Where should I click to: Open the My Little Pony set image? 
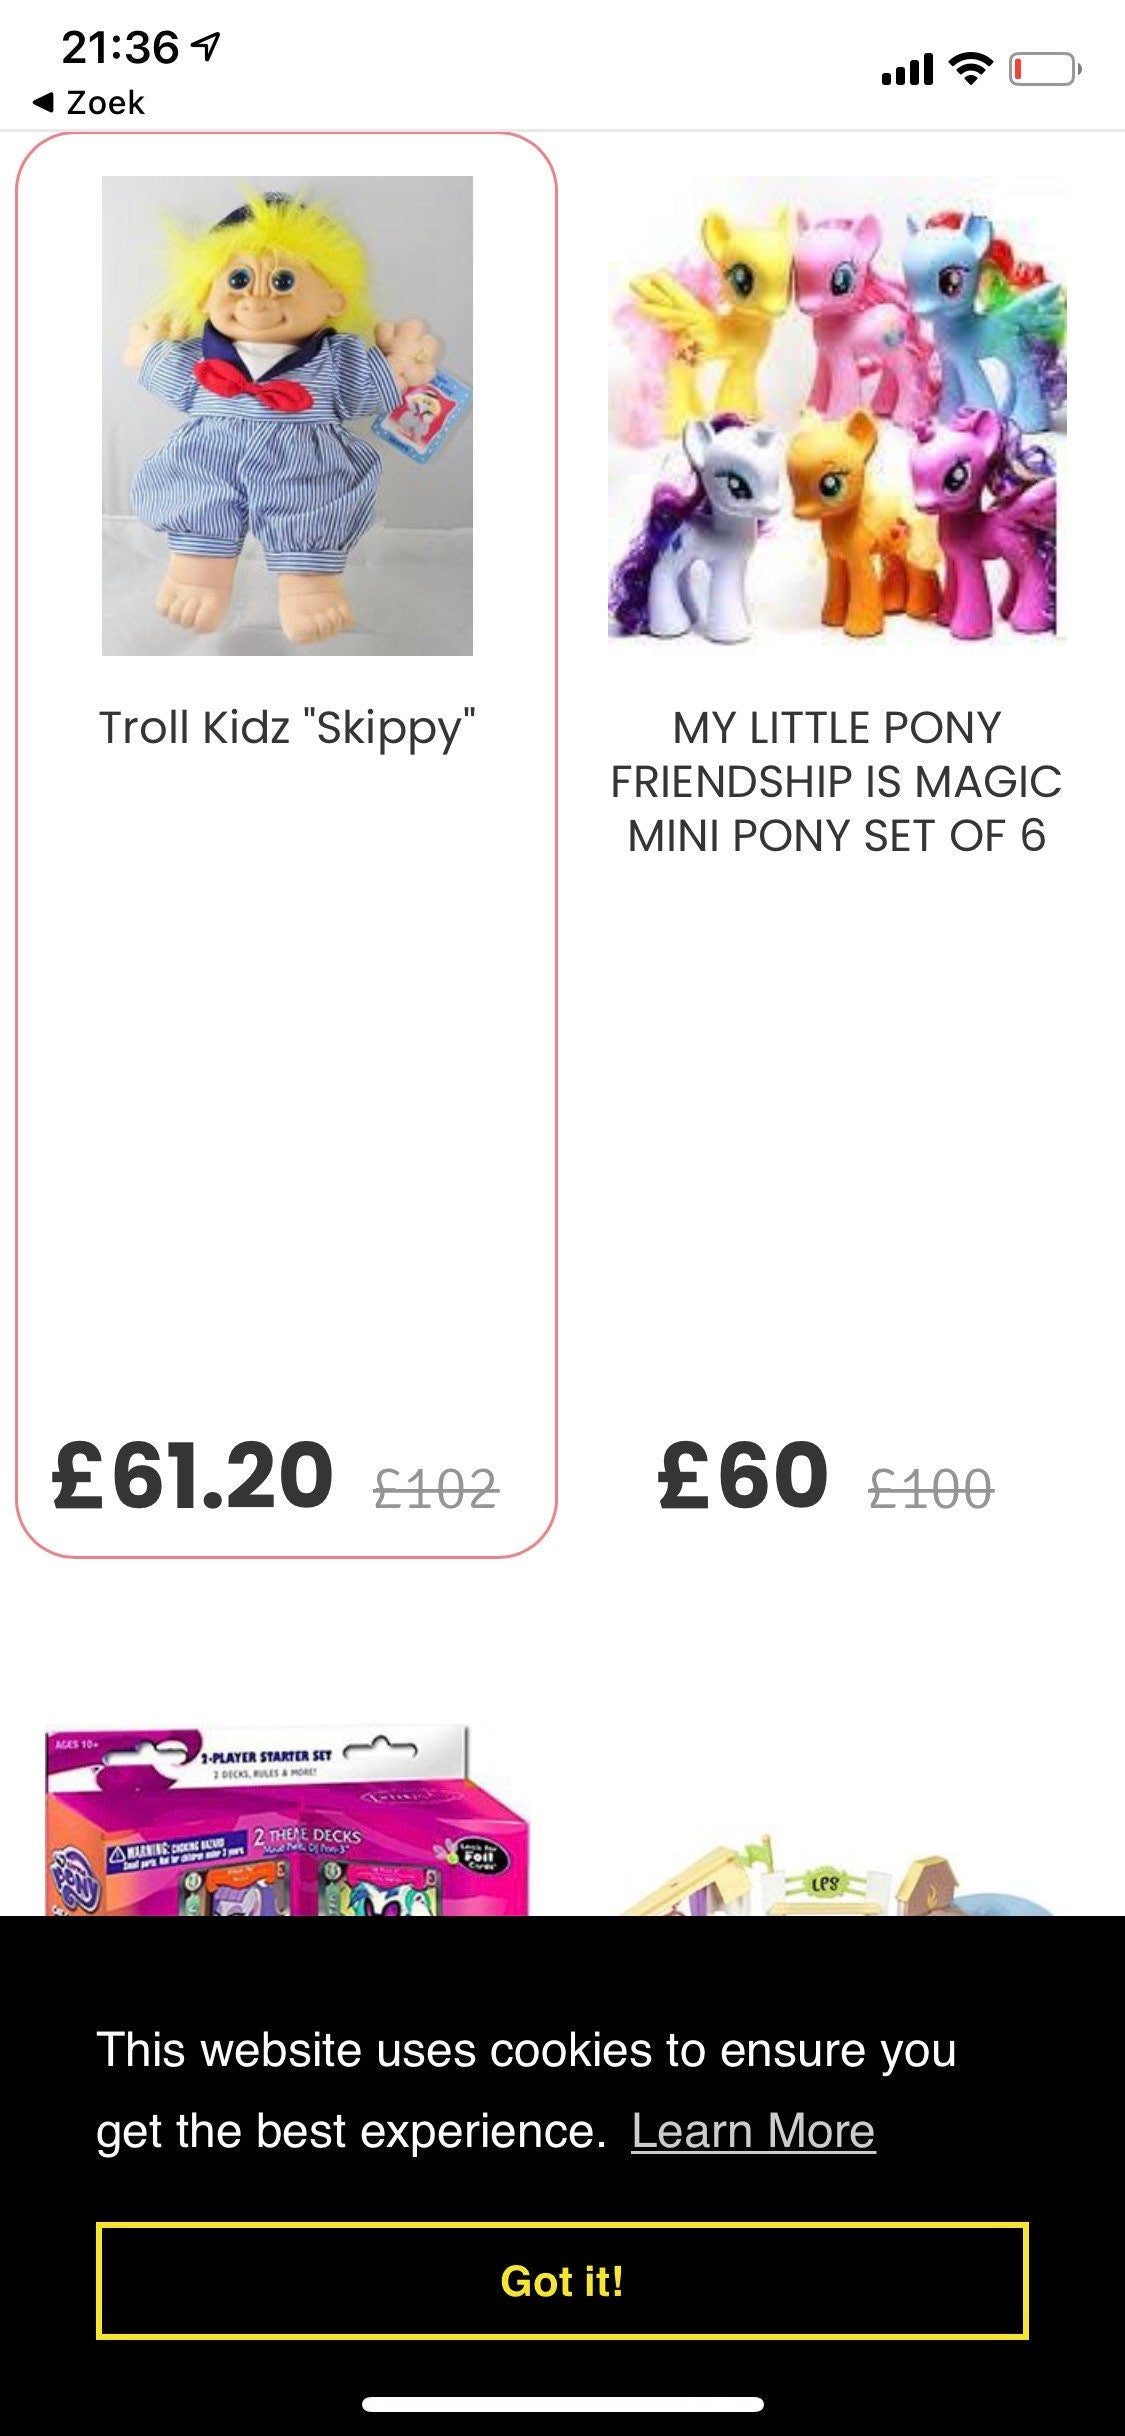click(837, 410)
